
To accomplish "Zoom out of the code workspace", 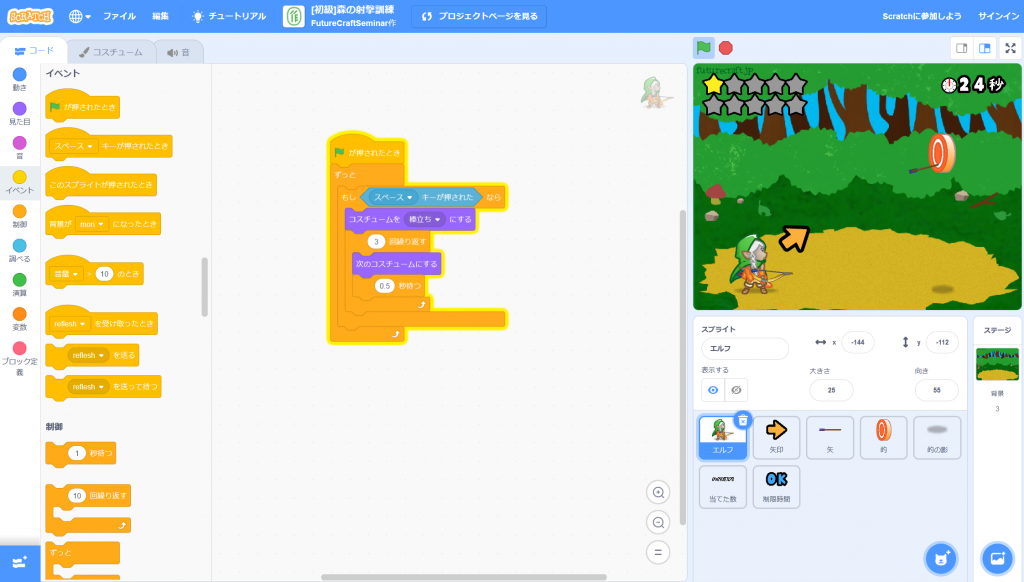I will (x=658, y=522).
